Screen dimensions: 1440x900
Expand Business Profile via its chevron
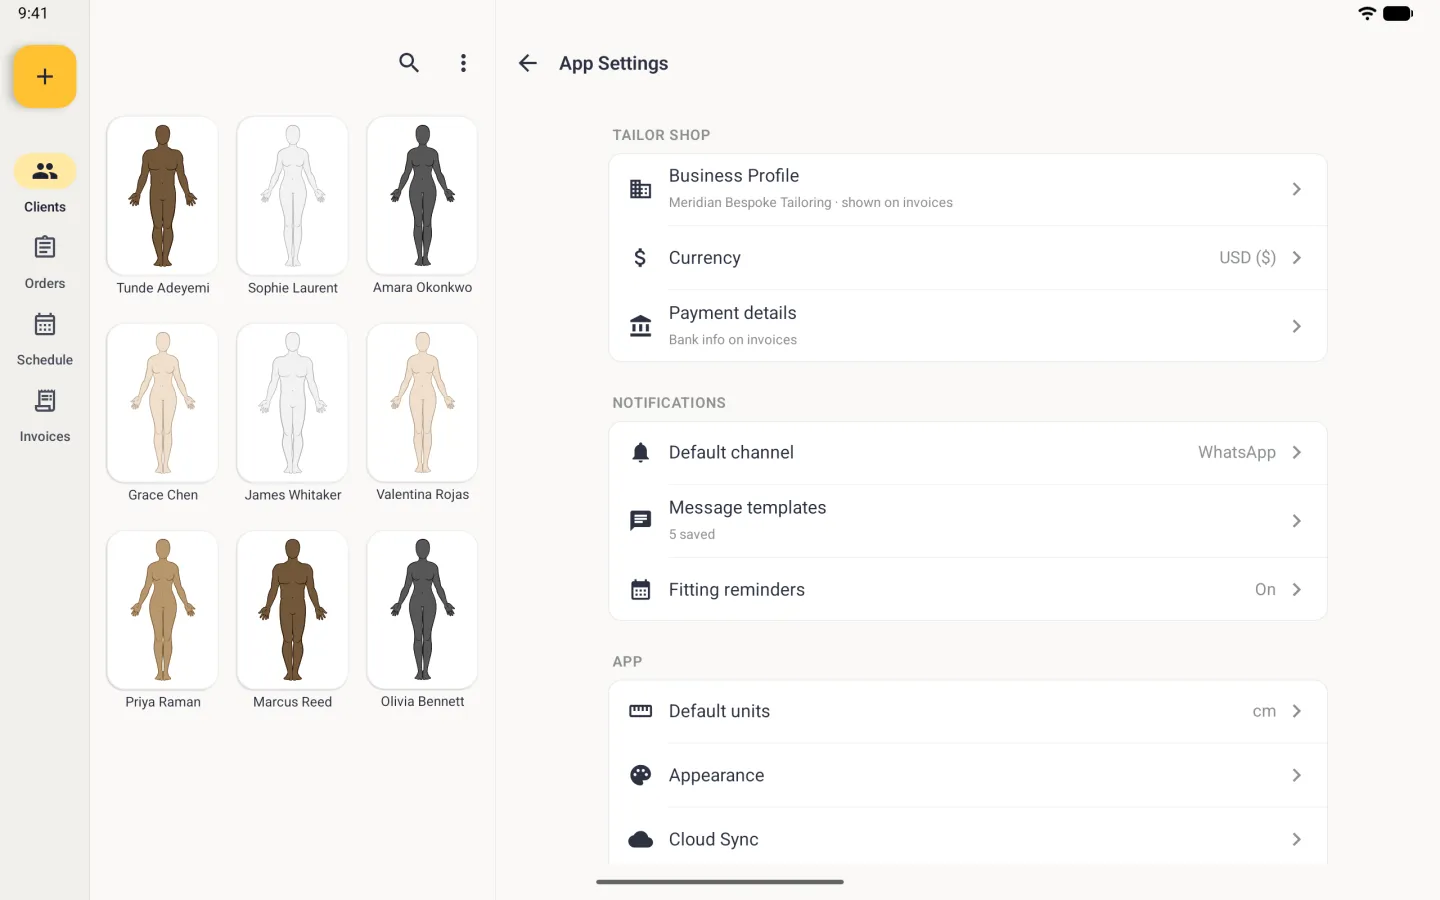[1296, 189]
